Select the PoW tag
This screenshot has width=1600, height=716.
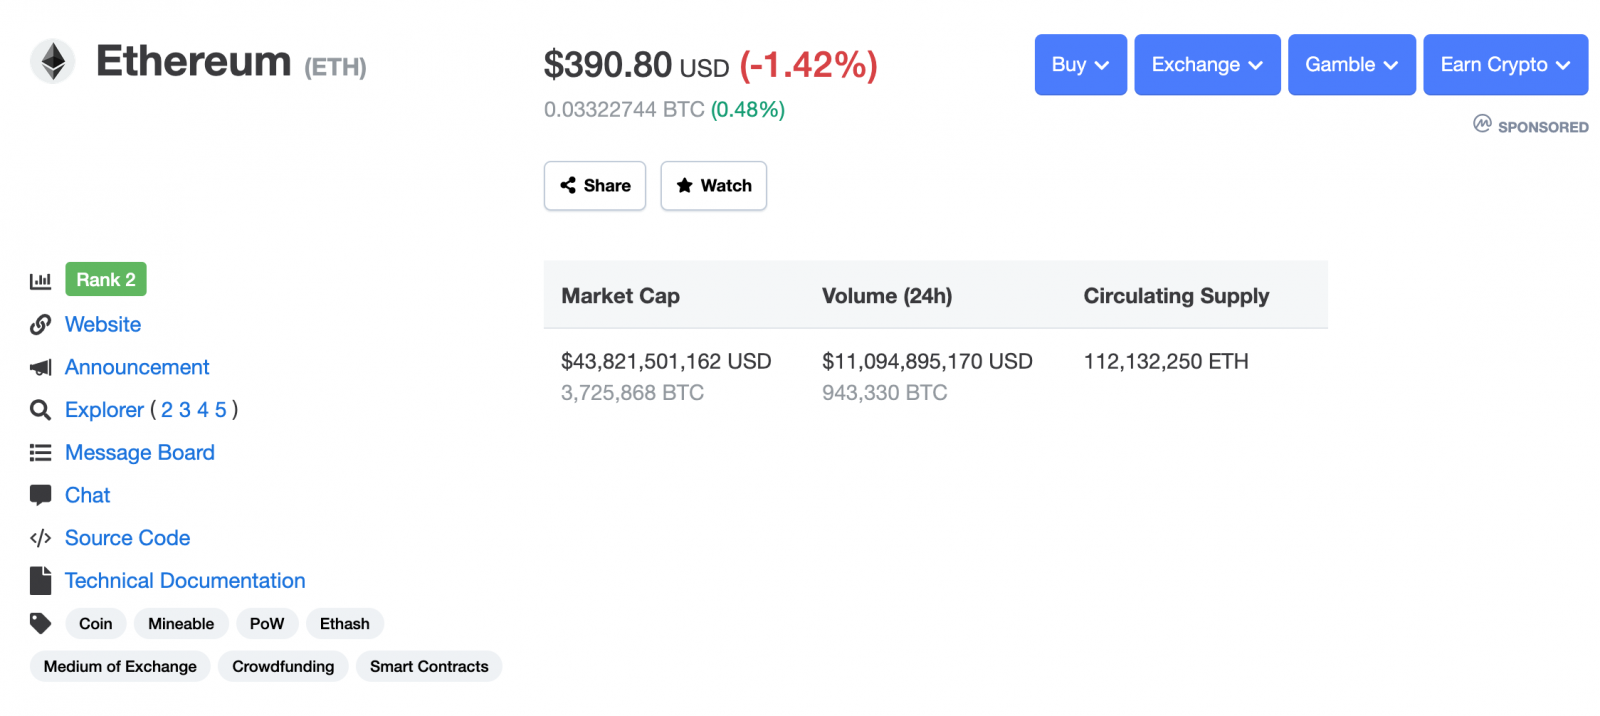(267, 624)
